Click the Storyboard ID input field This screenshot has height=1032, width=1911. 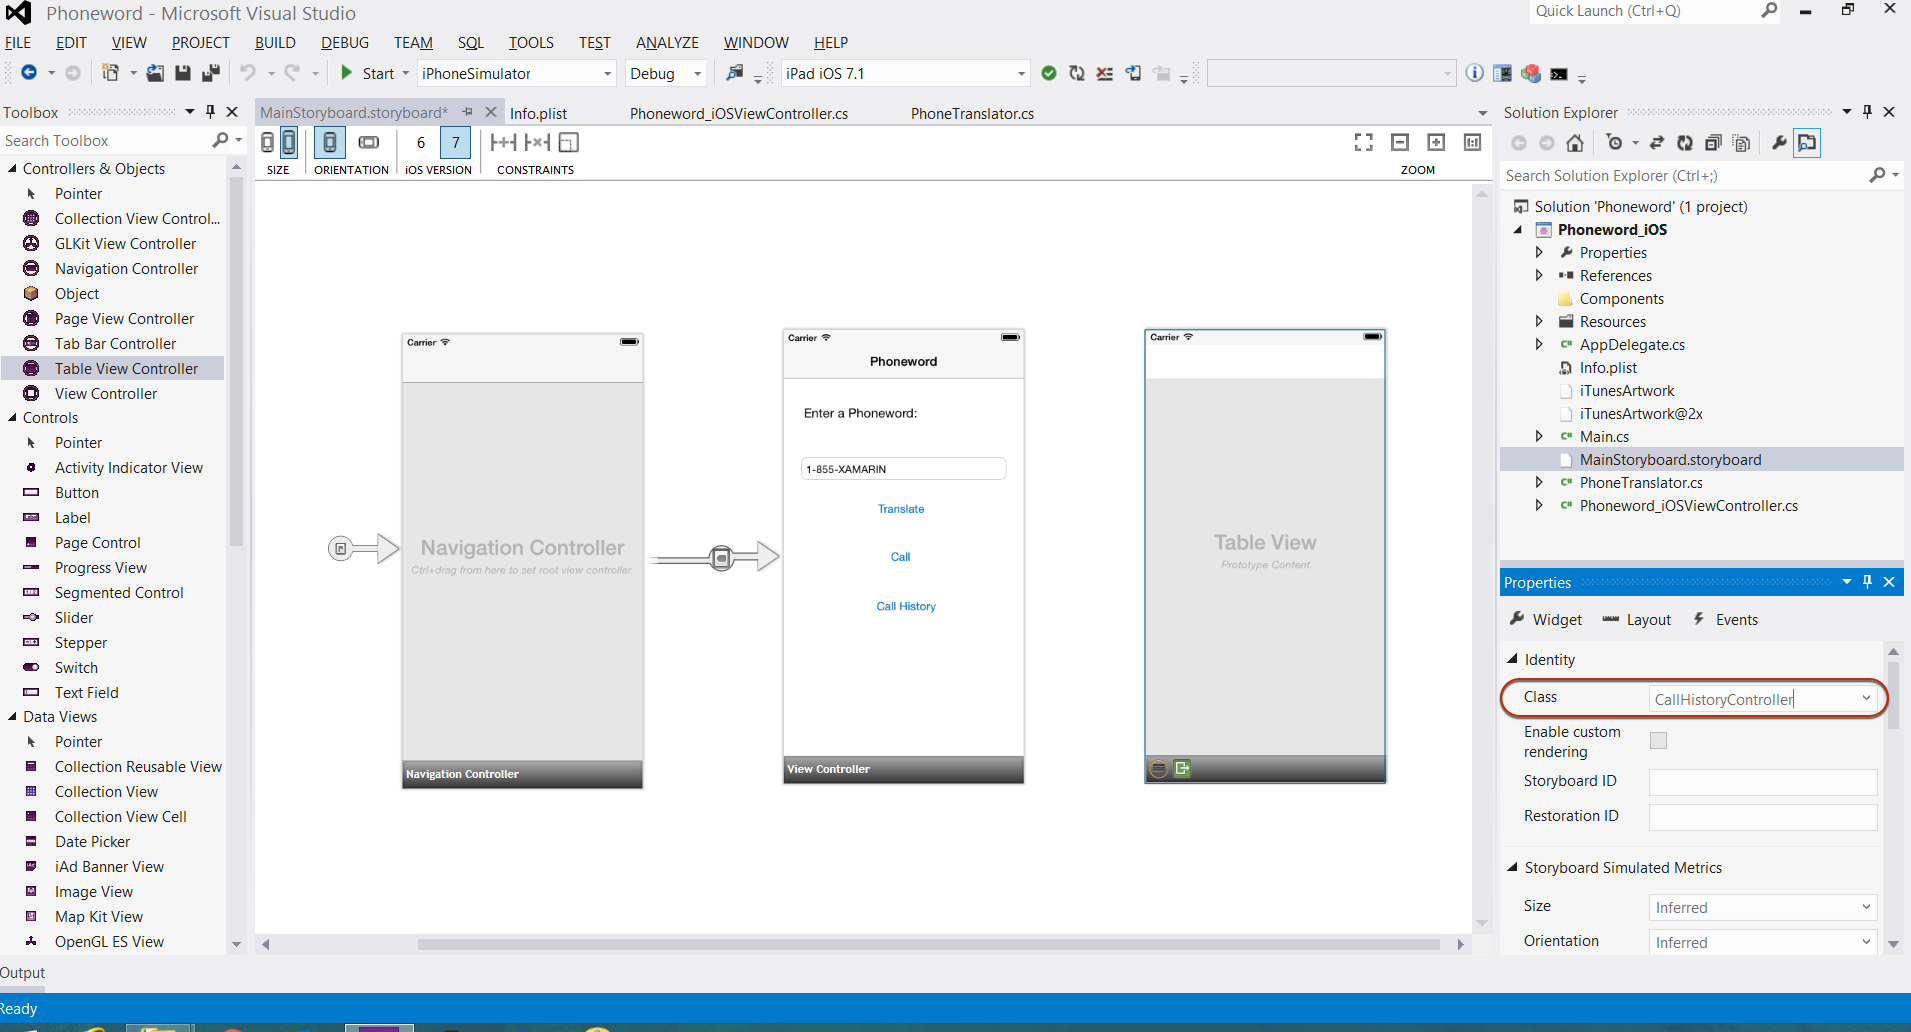tap(1762, 782)
